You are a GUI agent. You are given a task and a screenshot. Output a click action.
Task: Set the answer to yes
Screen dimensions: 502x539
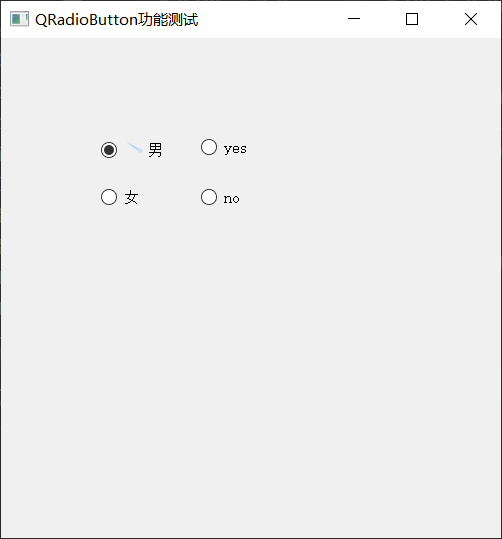tap(209, 147)
